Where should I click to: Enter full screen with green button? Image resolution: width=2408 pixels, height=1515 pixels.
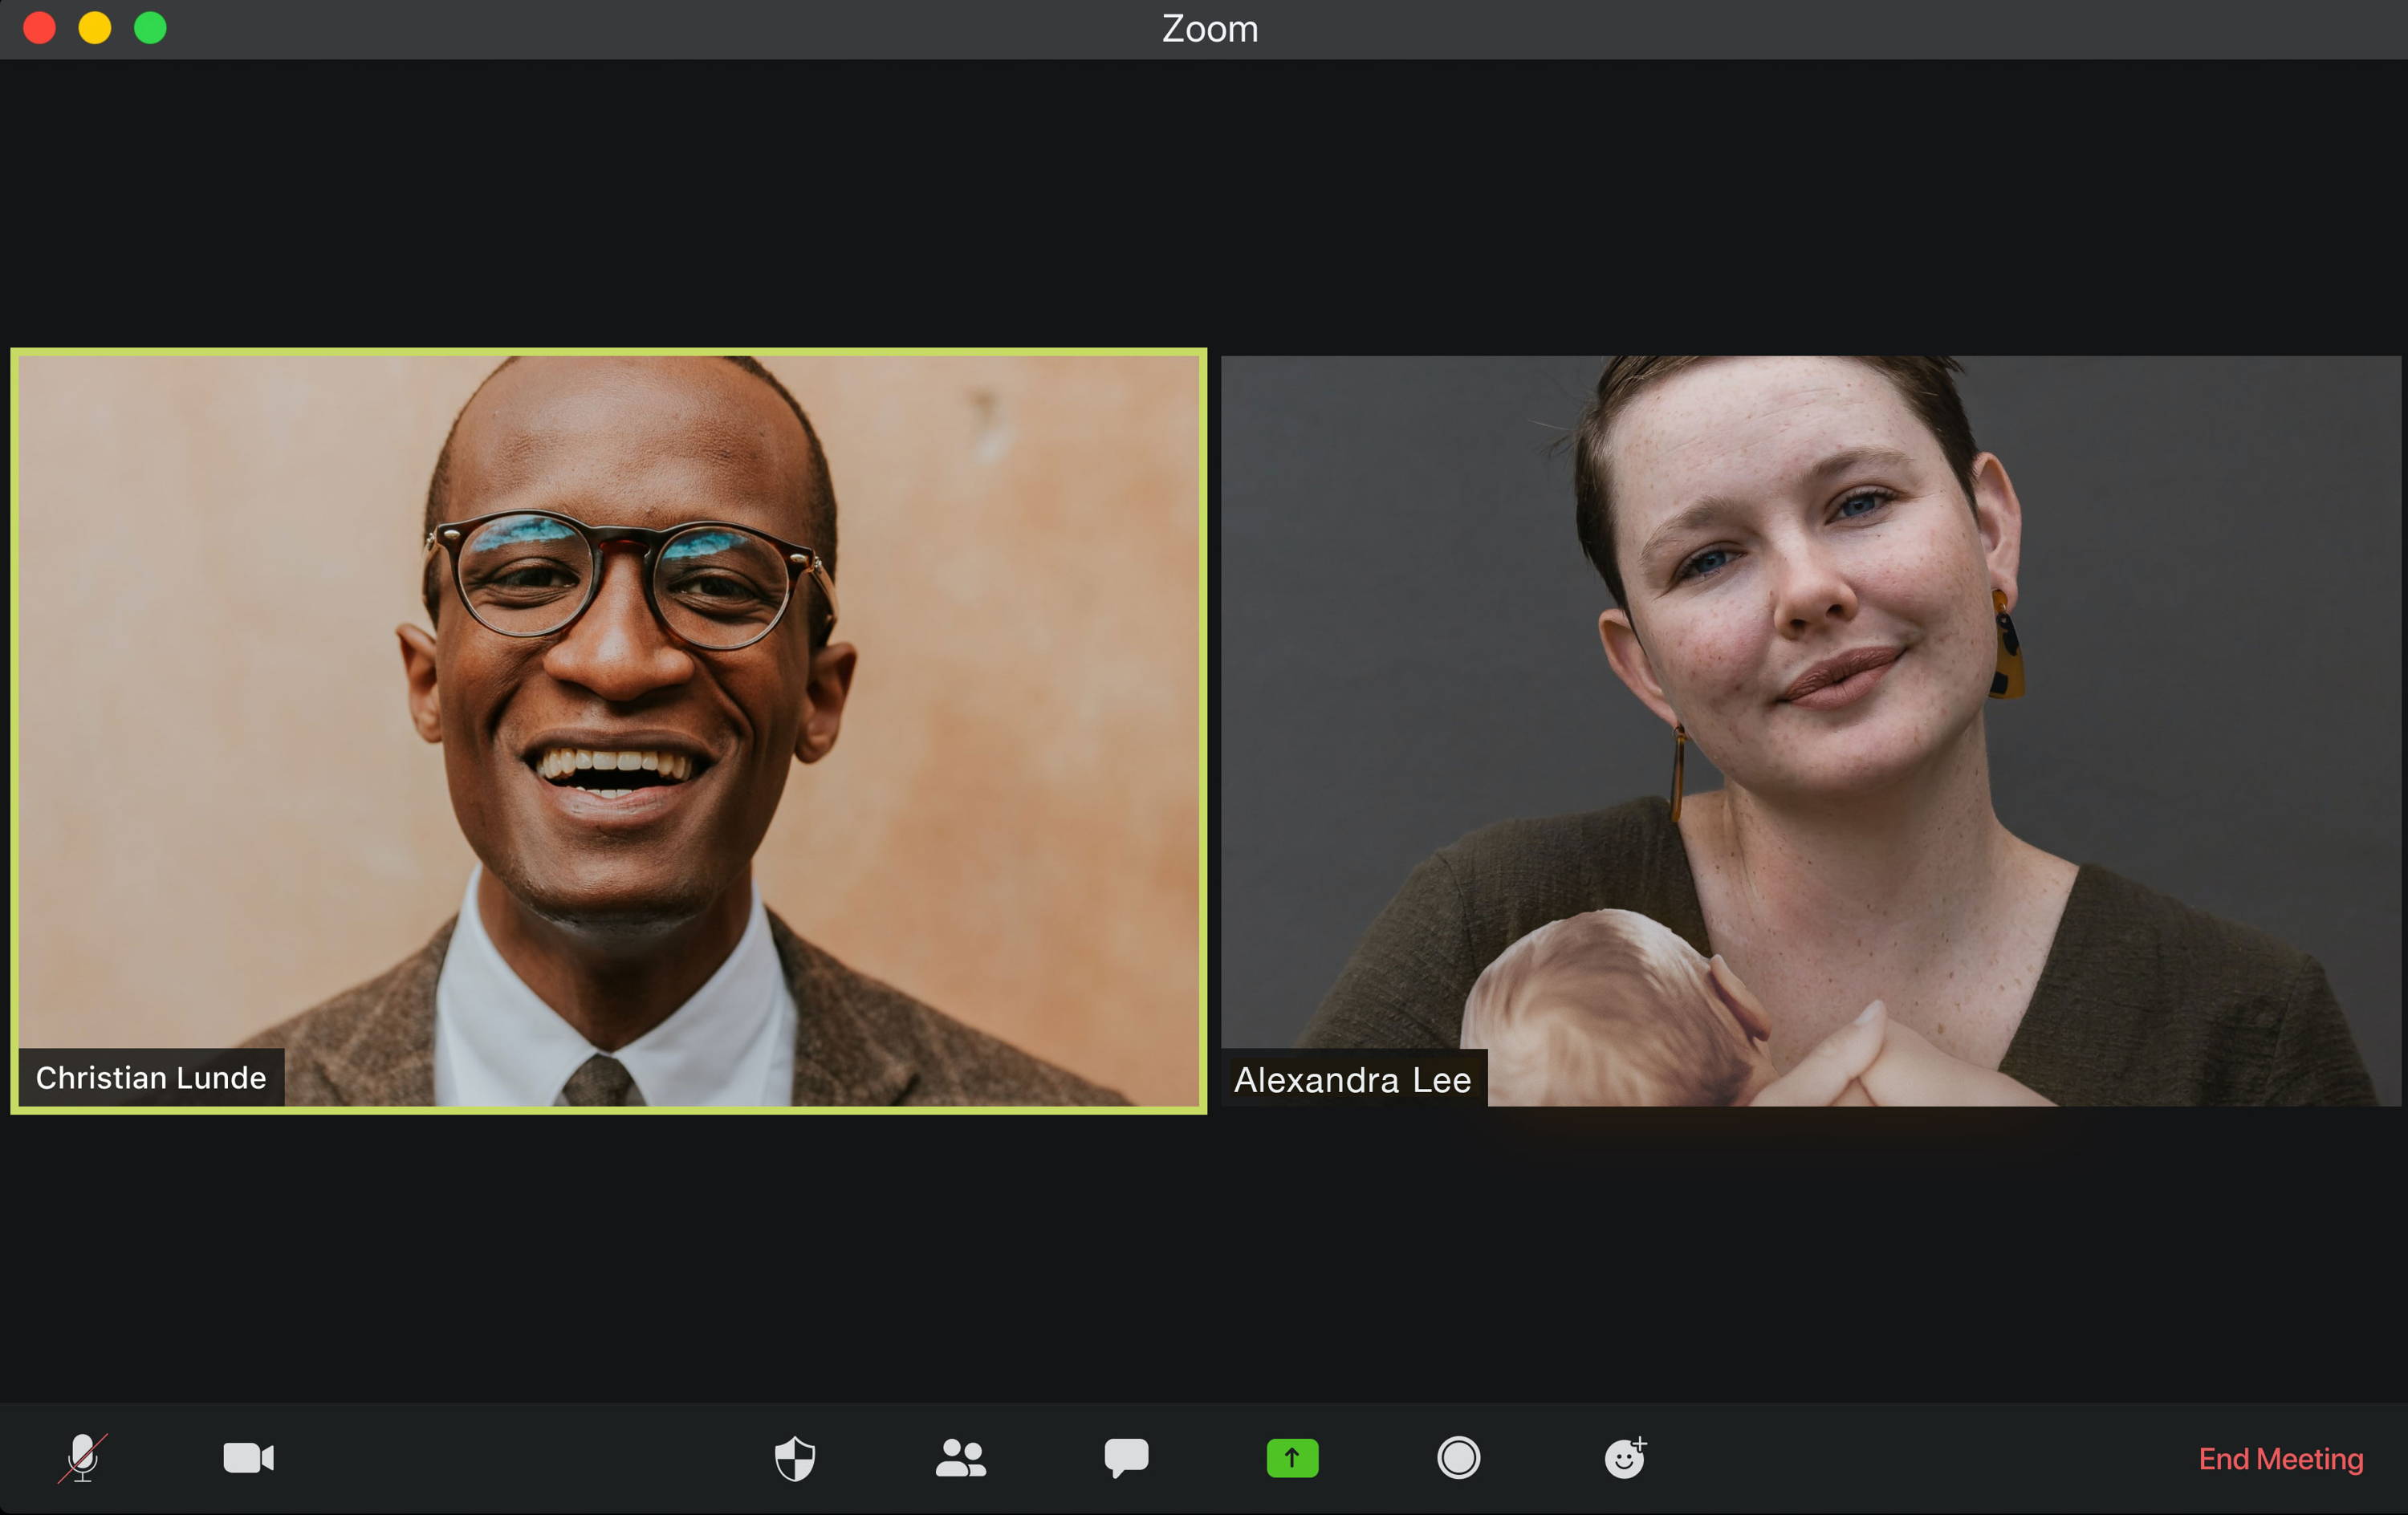[x=151, y=28]
